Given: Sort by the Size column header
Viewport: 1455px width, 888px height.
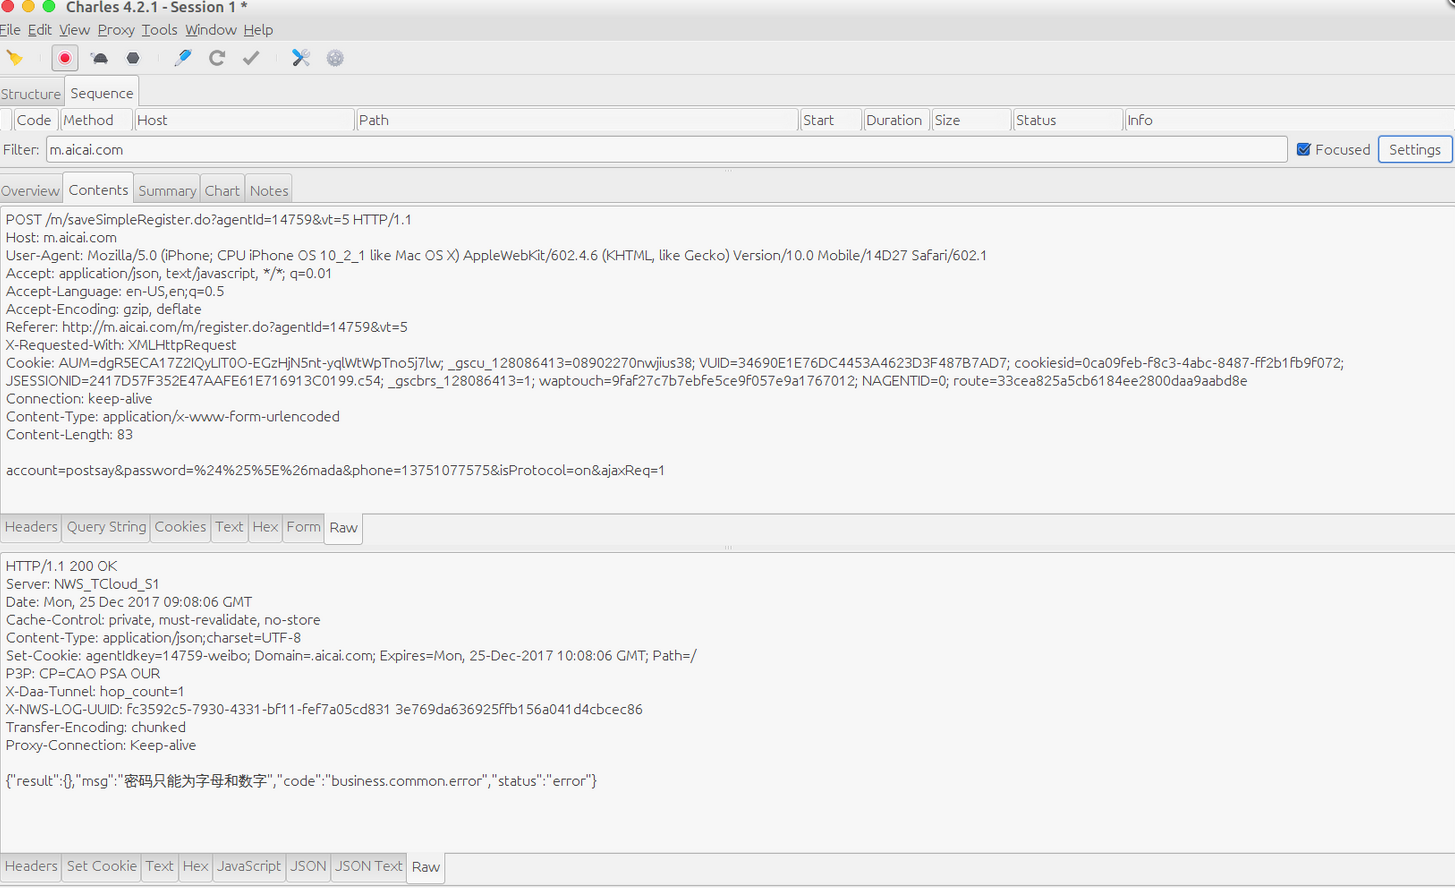Looking at the screenshot, I should pos(970,120).
